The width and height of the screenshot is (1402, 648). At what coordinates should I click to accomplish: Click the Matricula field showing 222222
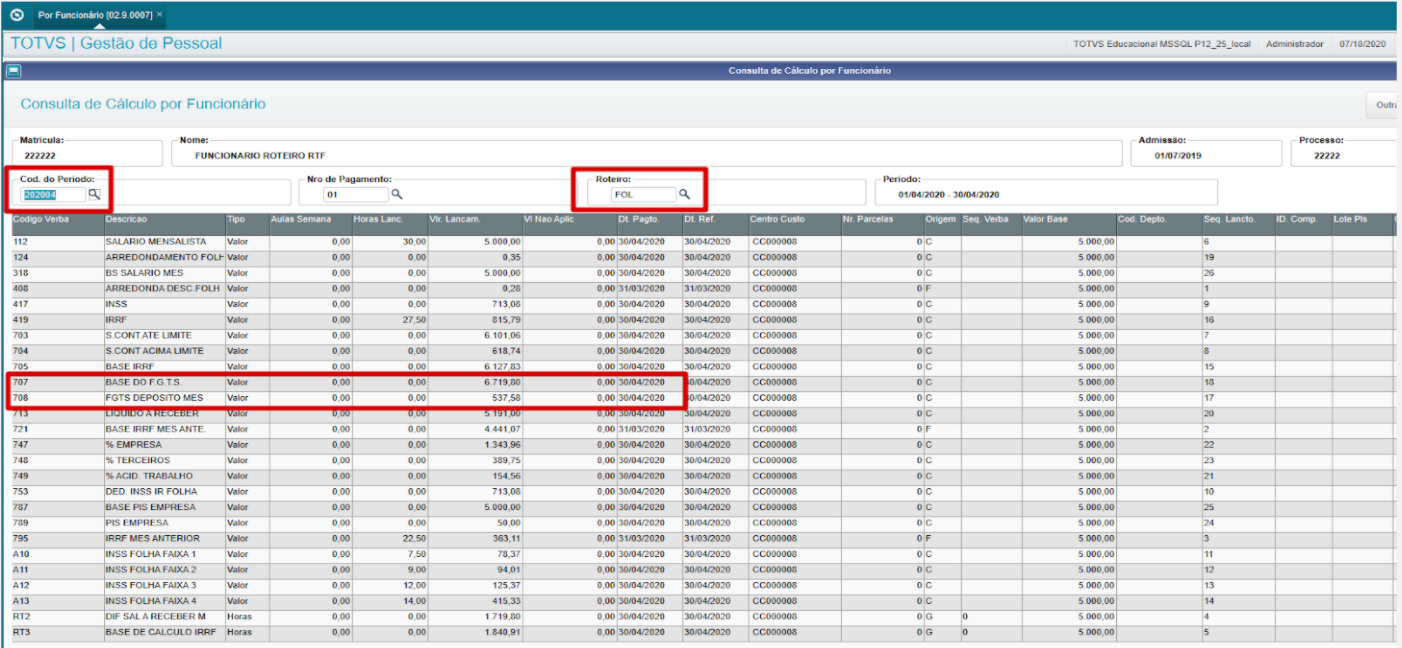click(x=87, y=153)
